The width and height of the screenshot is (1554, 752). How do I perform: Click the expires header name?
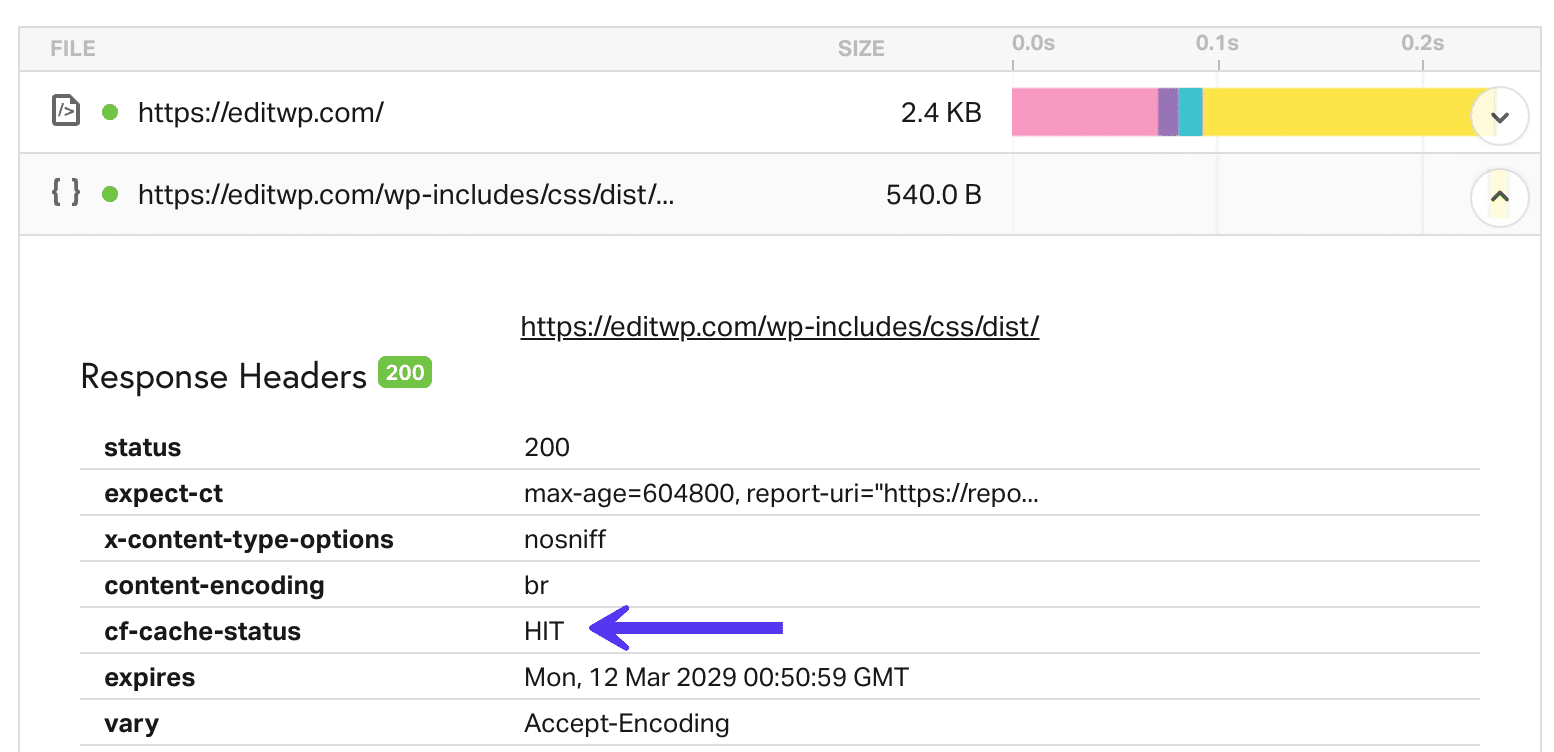point(150,678)
